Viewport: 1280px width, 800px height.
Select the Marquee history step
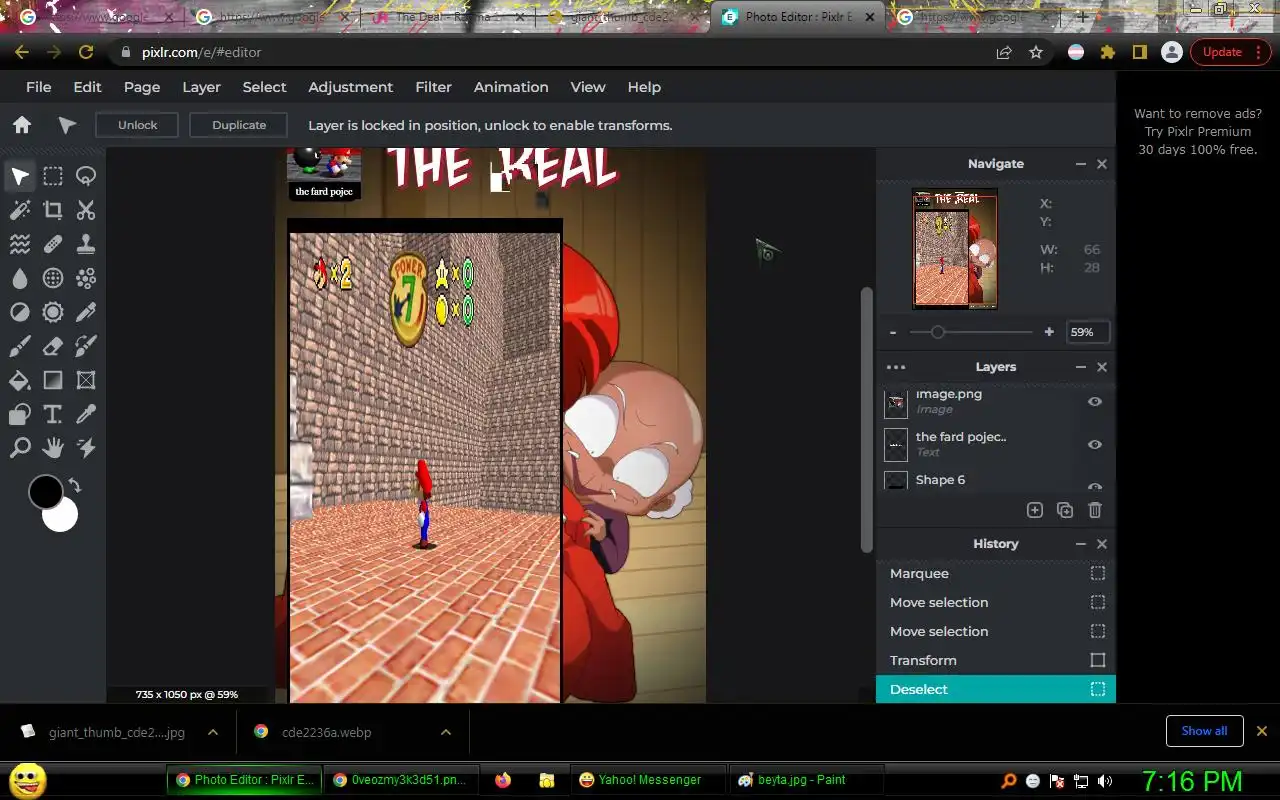coord(996,573)
